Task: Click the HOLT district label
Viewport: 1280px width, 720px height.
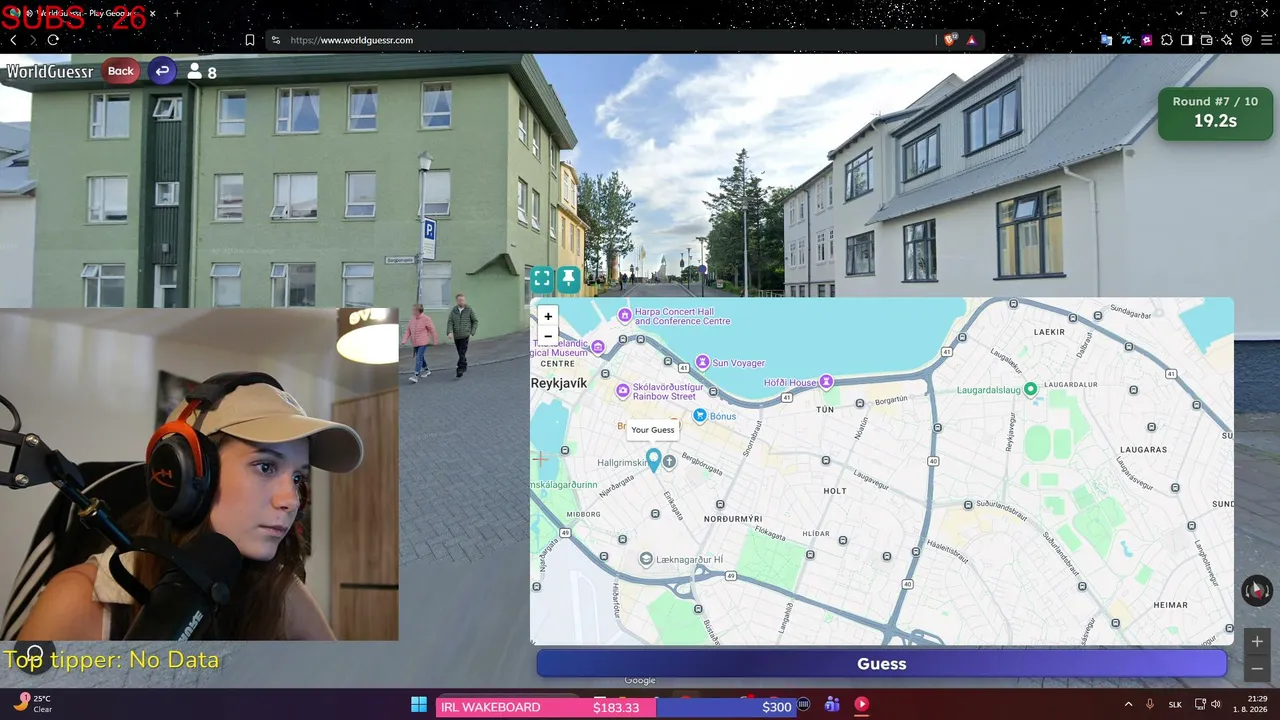Action: coord(834,491)
